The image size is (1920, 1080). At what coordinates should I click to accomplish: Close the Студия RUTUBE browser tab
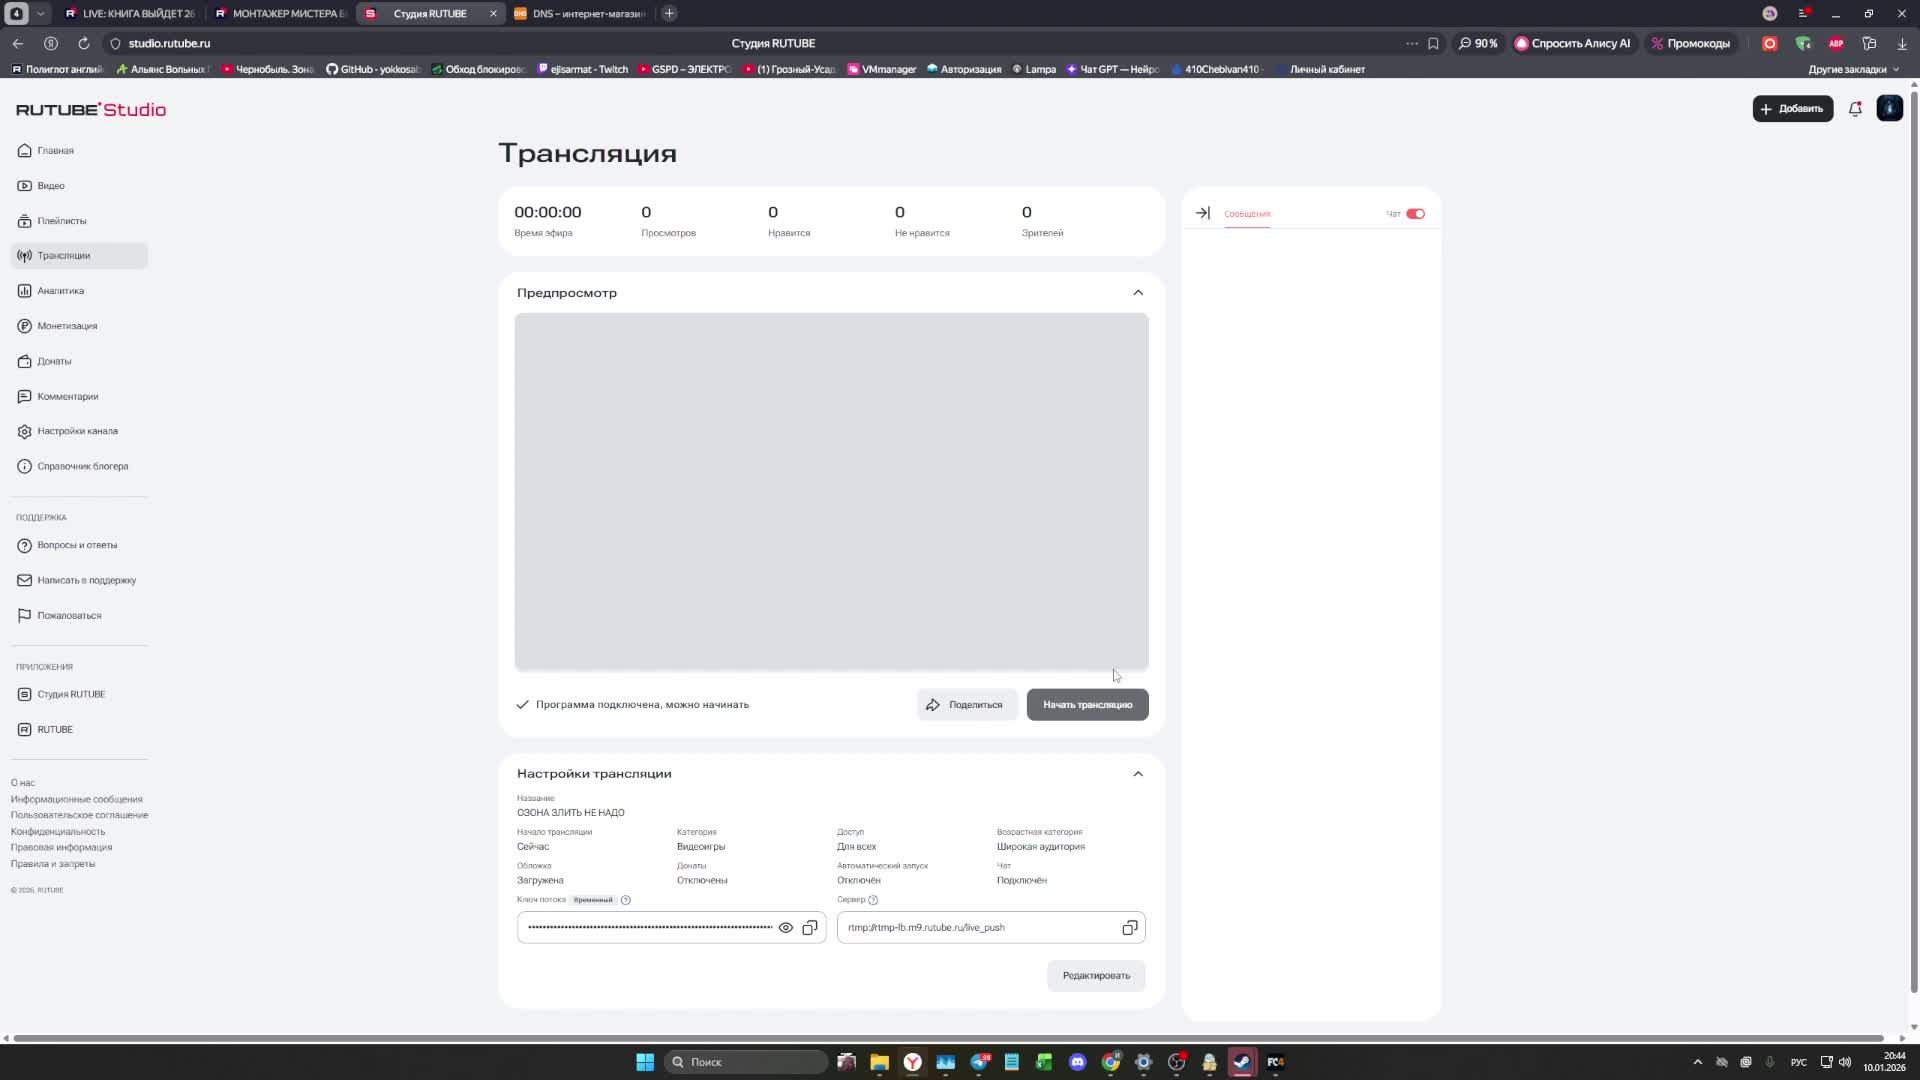coord(493,14)
